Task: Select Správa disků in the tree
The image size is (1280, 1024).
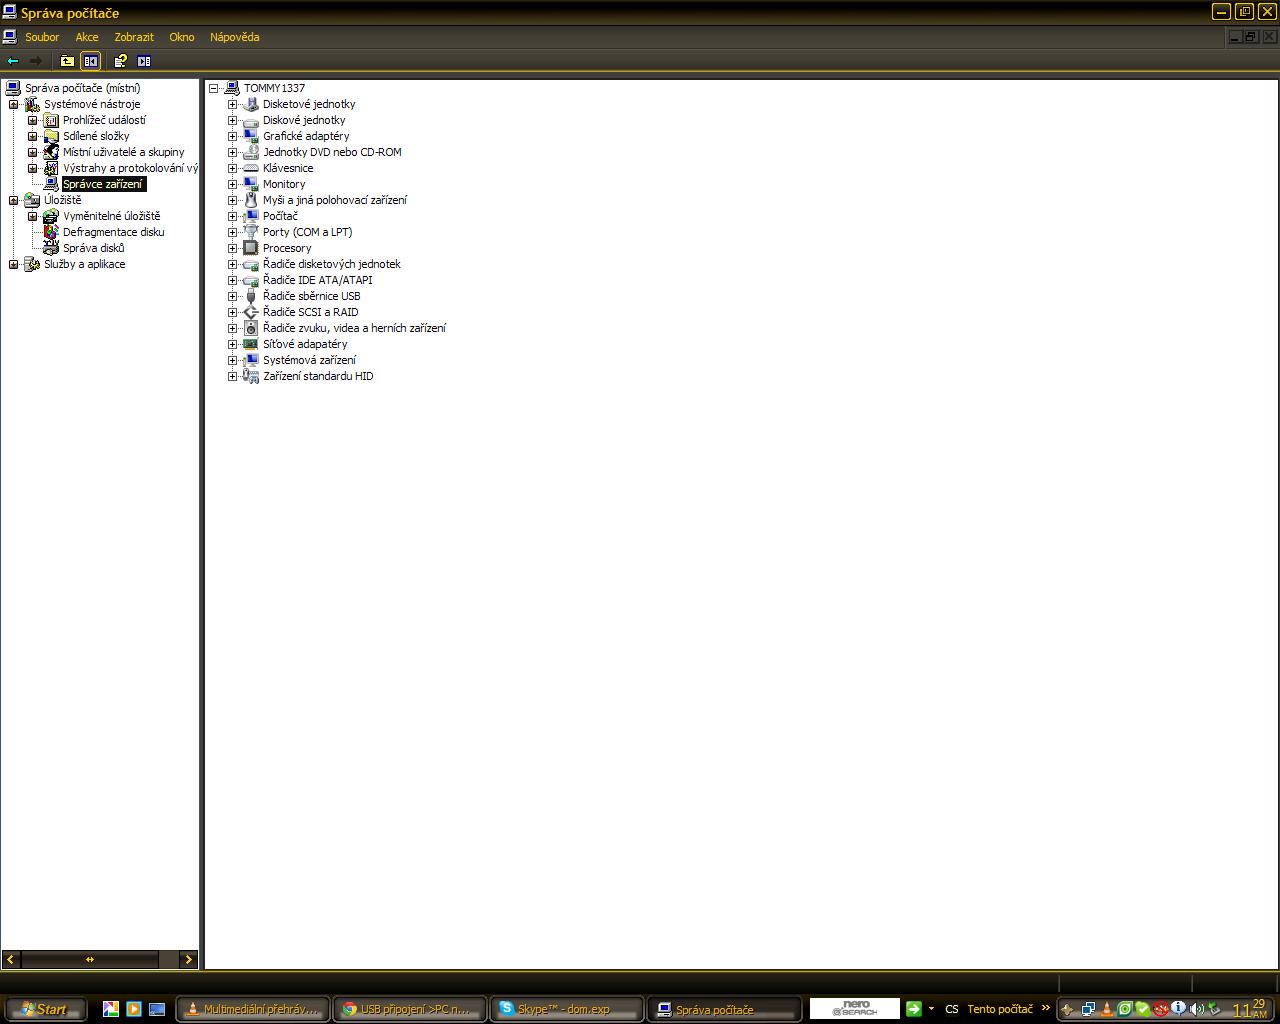Action: pyautogui.click(x=94, y=248)
